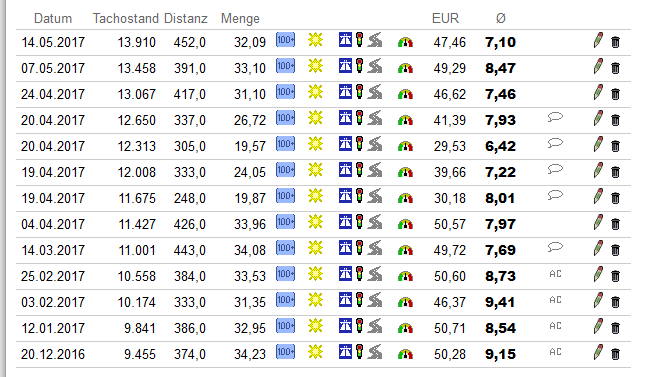This screenshot has width=645, height=377.
Task: Click traffic light icon on 03.02.2017 row
Action: click(360, 300)
